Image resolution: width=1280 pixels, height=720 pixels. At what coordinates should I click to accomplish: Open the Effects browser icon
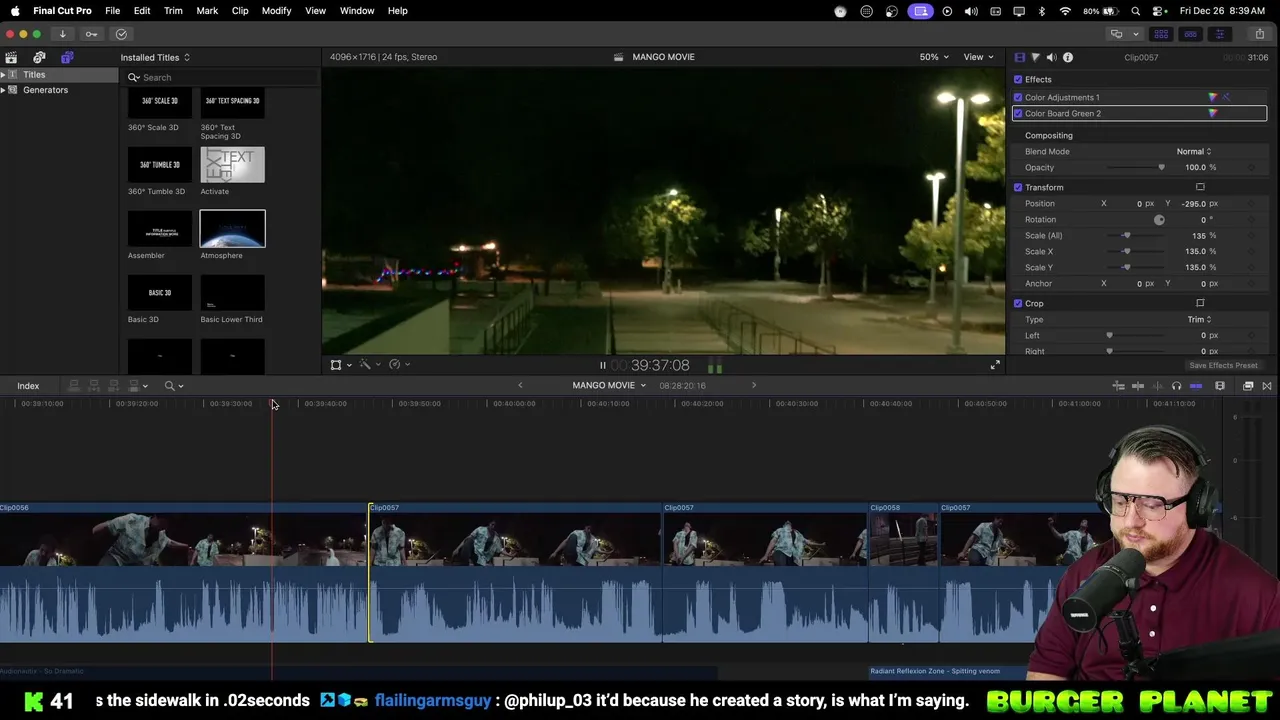click(x=1248, y=386)
